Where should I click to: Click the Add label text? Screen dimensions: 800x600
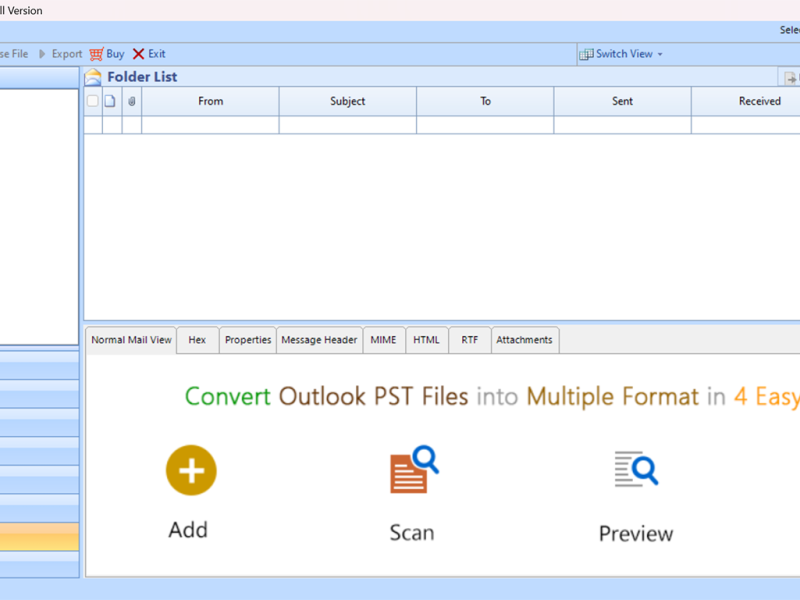click(x=188, y=530)
